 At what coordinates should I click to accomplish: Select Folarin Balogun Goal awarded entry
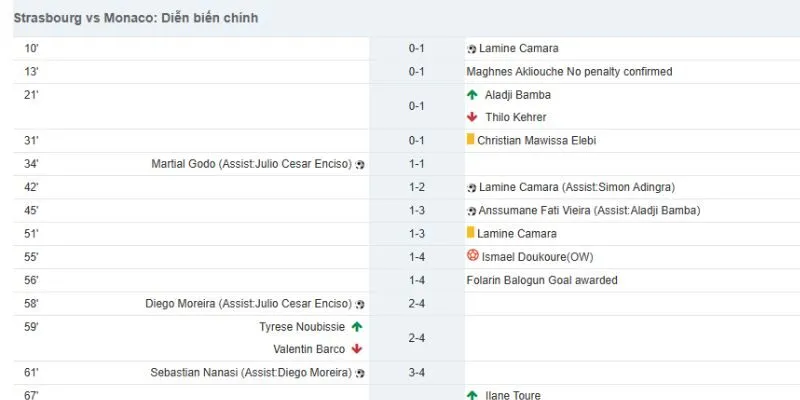[x=542, y=280]
